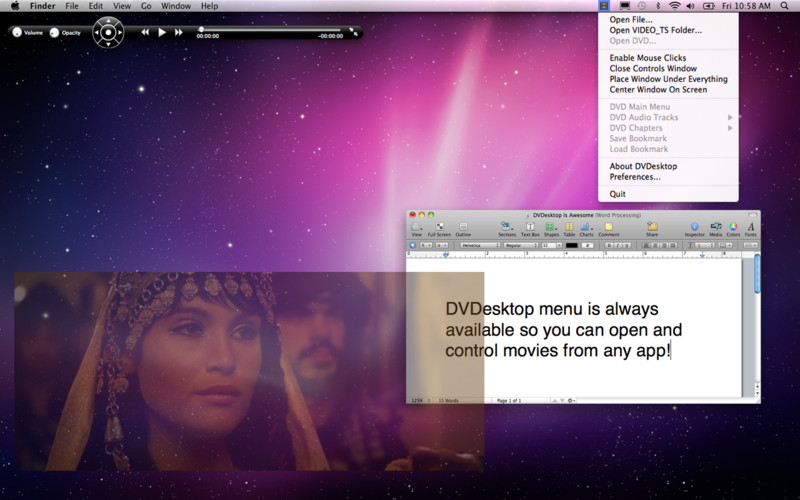Start playback with the play button

162,32
